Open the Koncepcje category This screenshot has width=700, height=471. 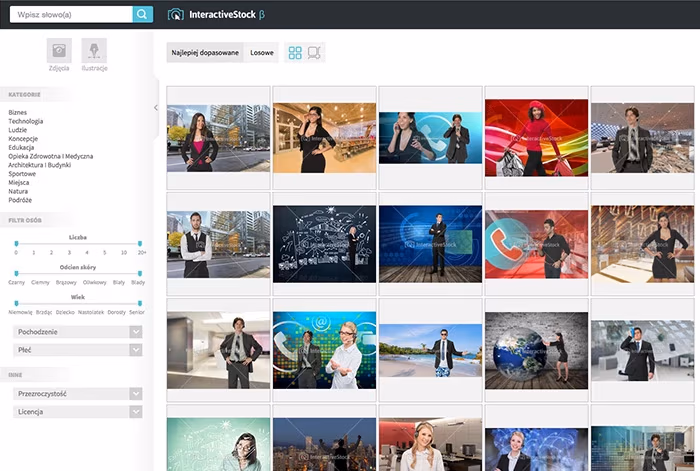23,139
